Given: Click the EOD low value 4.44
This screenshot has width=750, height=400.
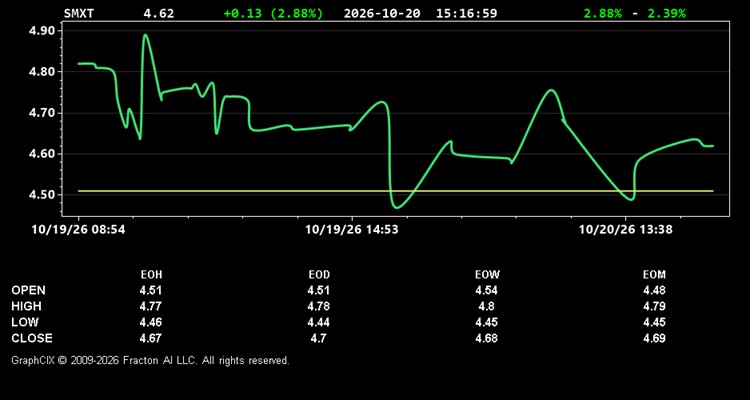Looking at the screenshot, I should coord(319,322).
